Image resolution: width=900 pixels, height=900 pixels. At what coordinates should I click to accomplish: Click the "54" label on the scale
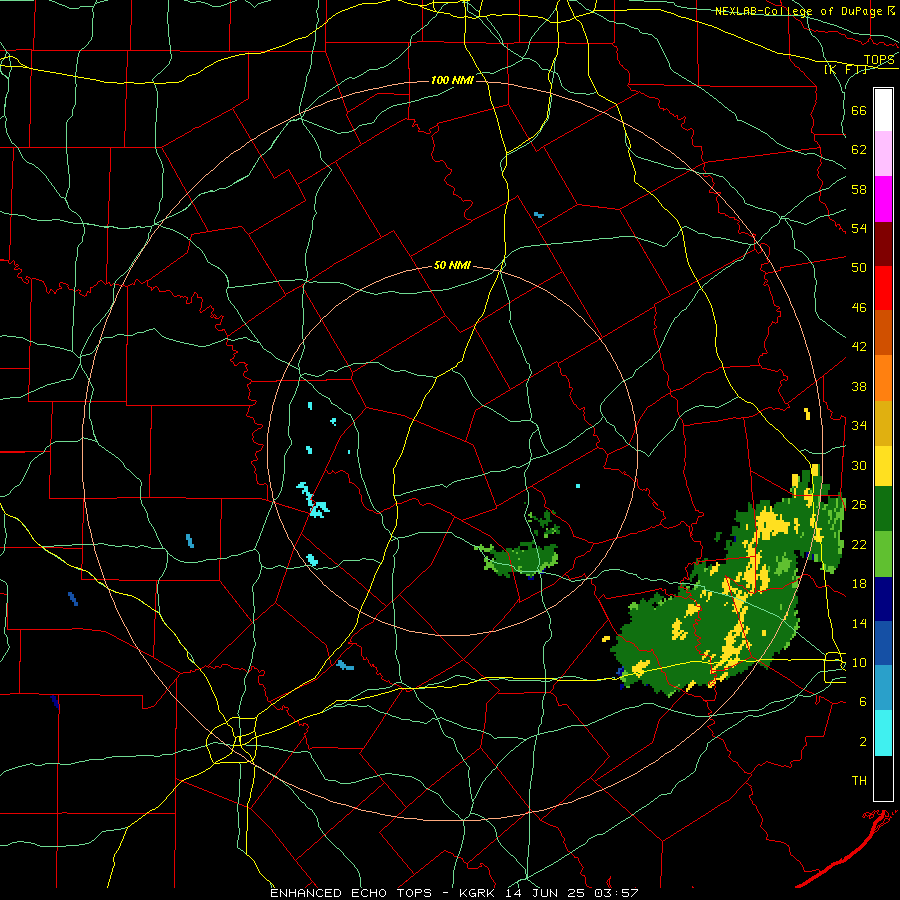859,229
